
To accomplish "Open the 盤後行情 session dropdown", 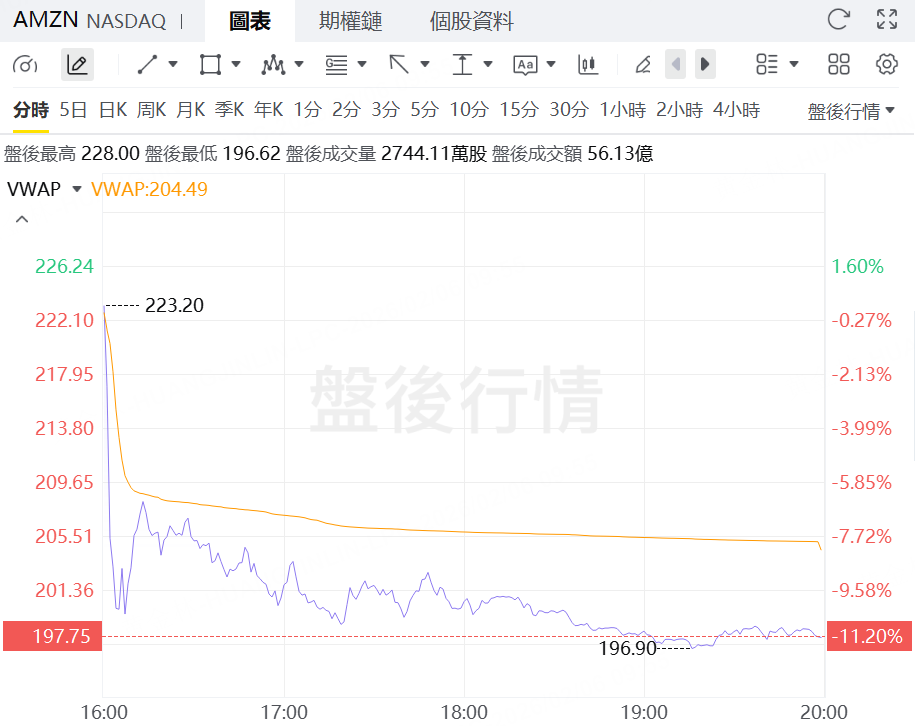I will click(x=851, y=111).
